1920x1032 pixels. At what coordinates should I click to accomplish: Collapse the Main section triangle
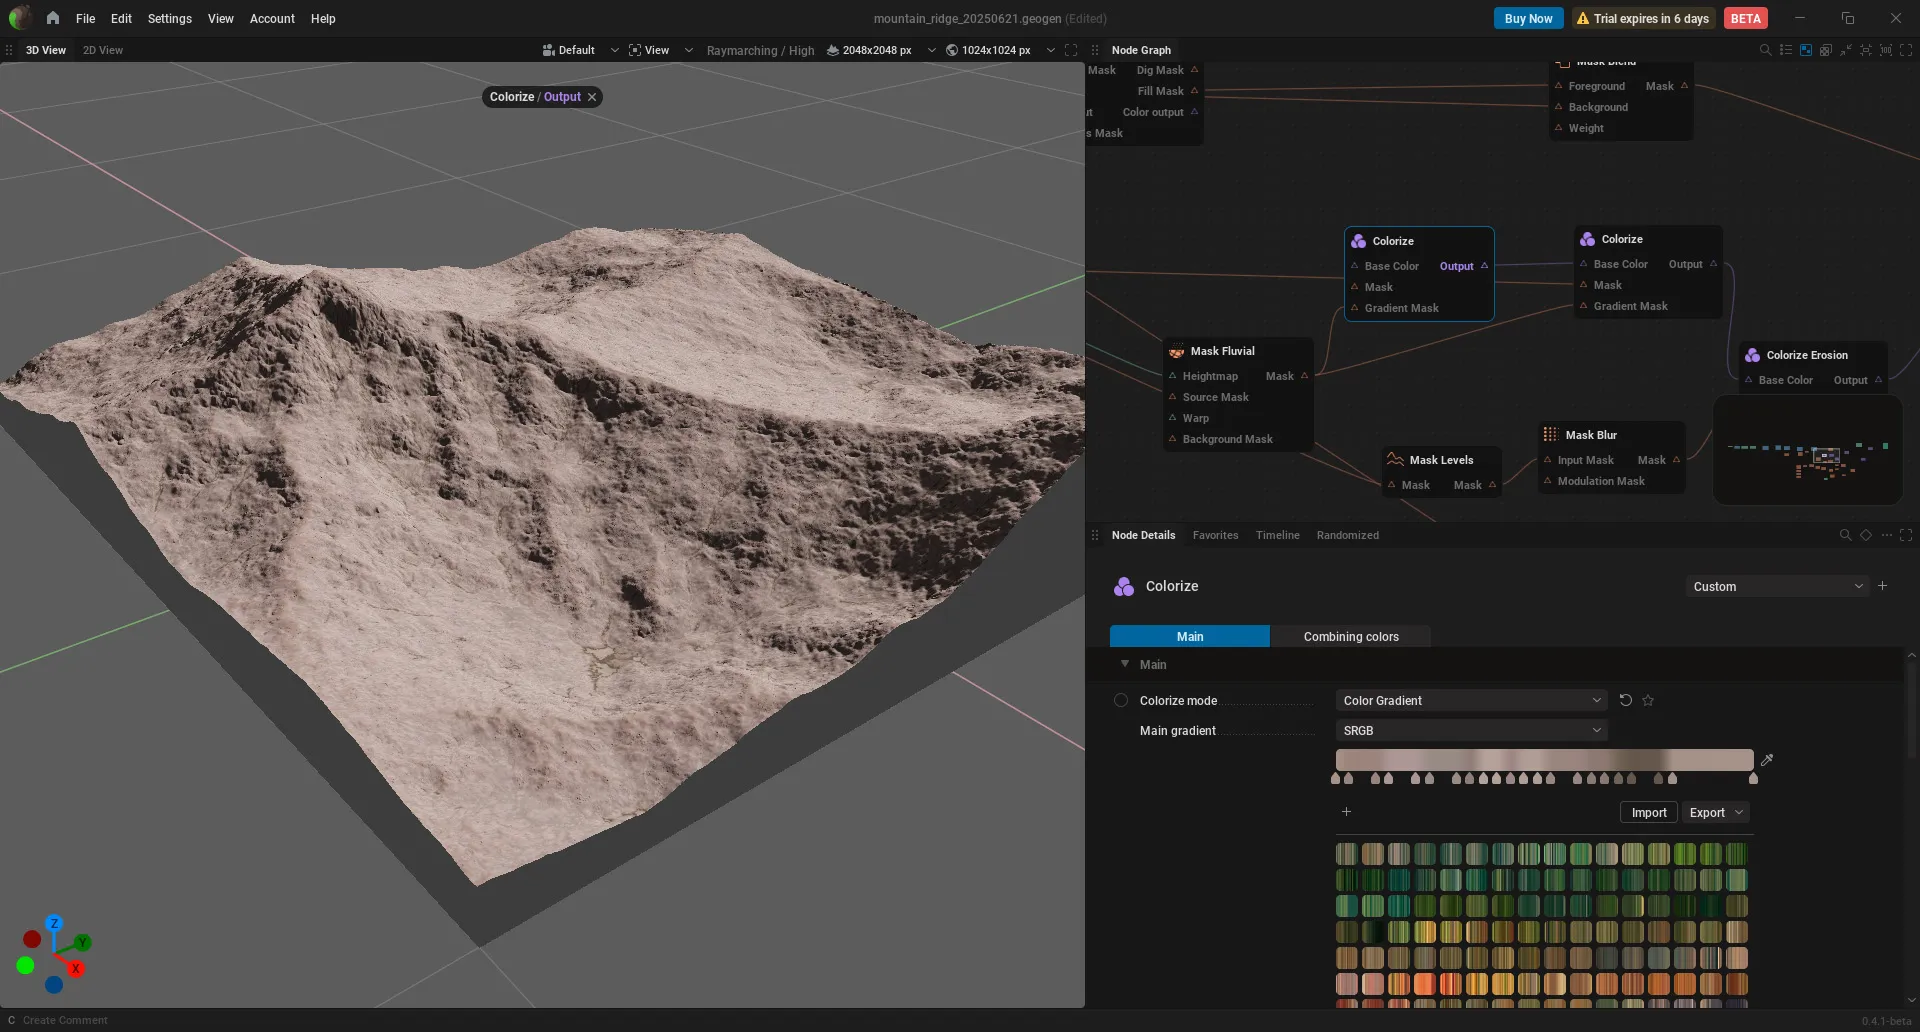tap(1125, 664)
